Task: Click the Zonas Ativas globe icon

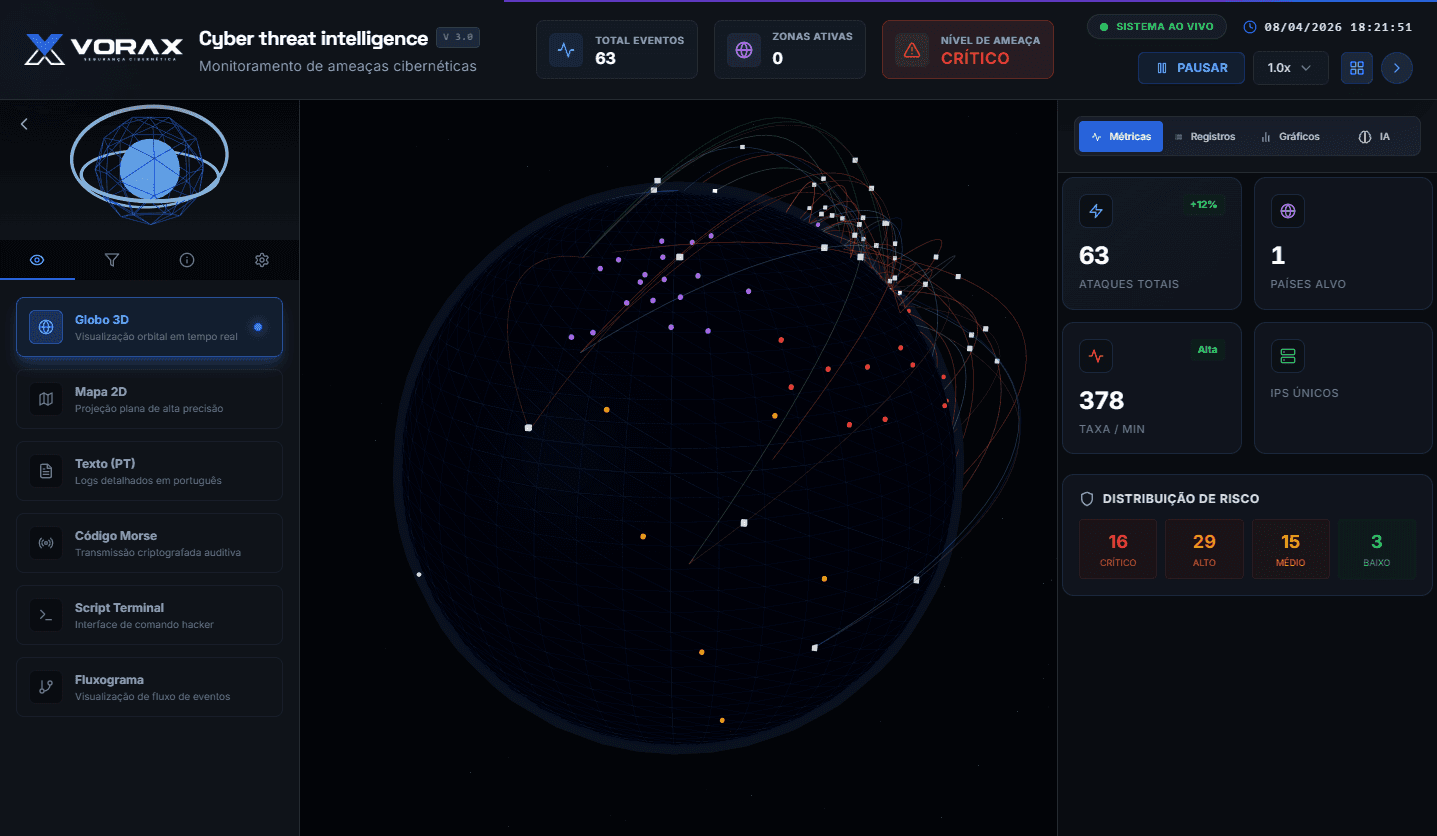Action: (x=744, y=49)
